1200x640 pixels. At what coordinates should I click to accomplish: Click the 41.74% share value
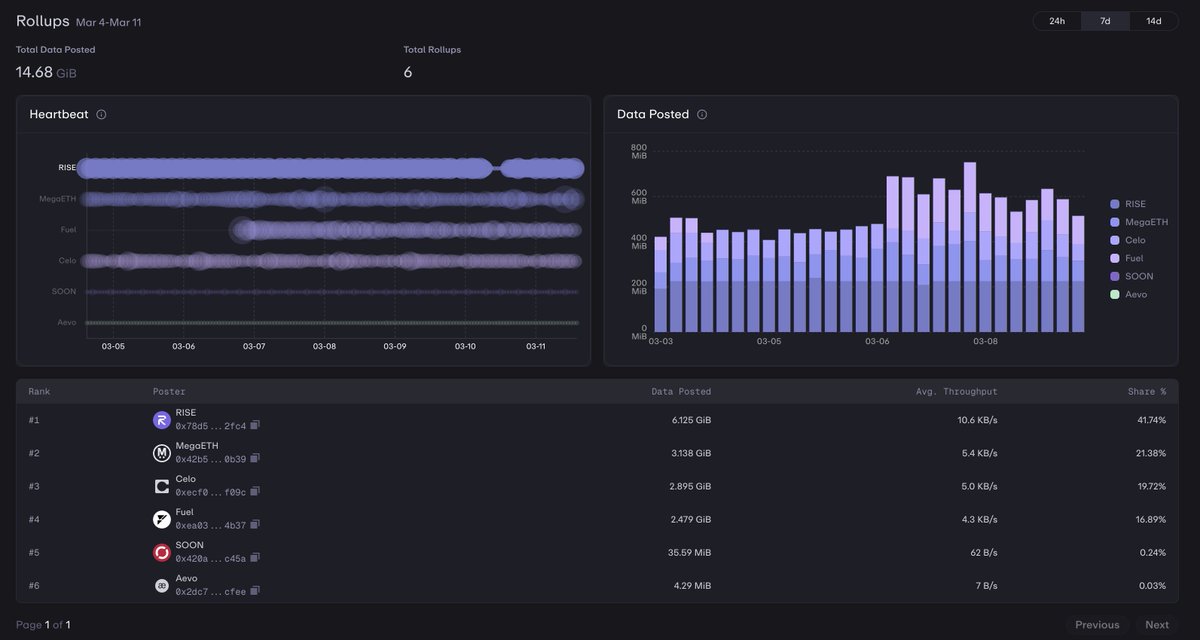(1151, 420)
